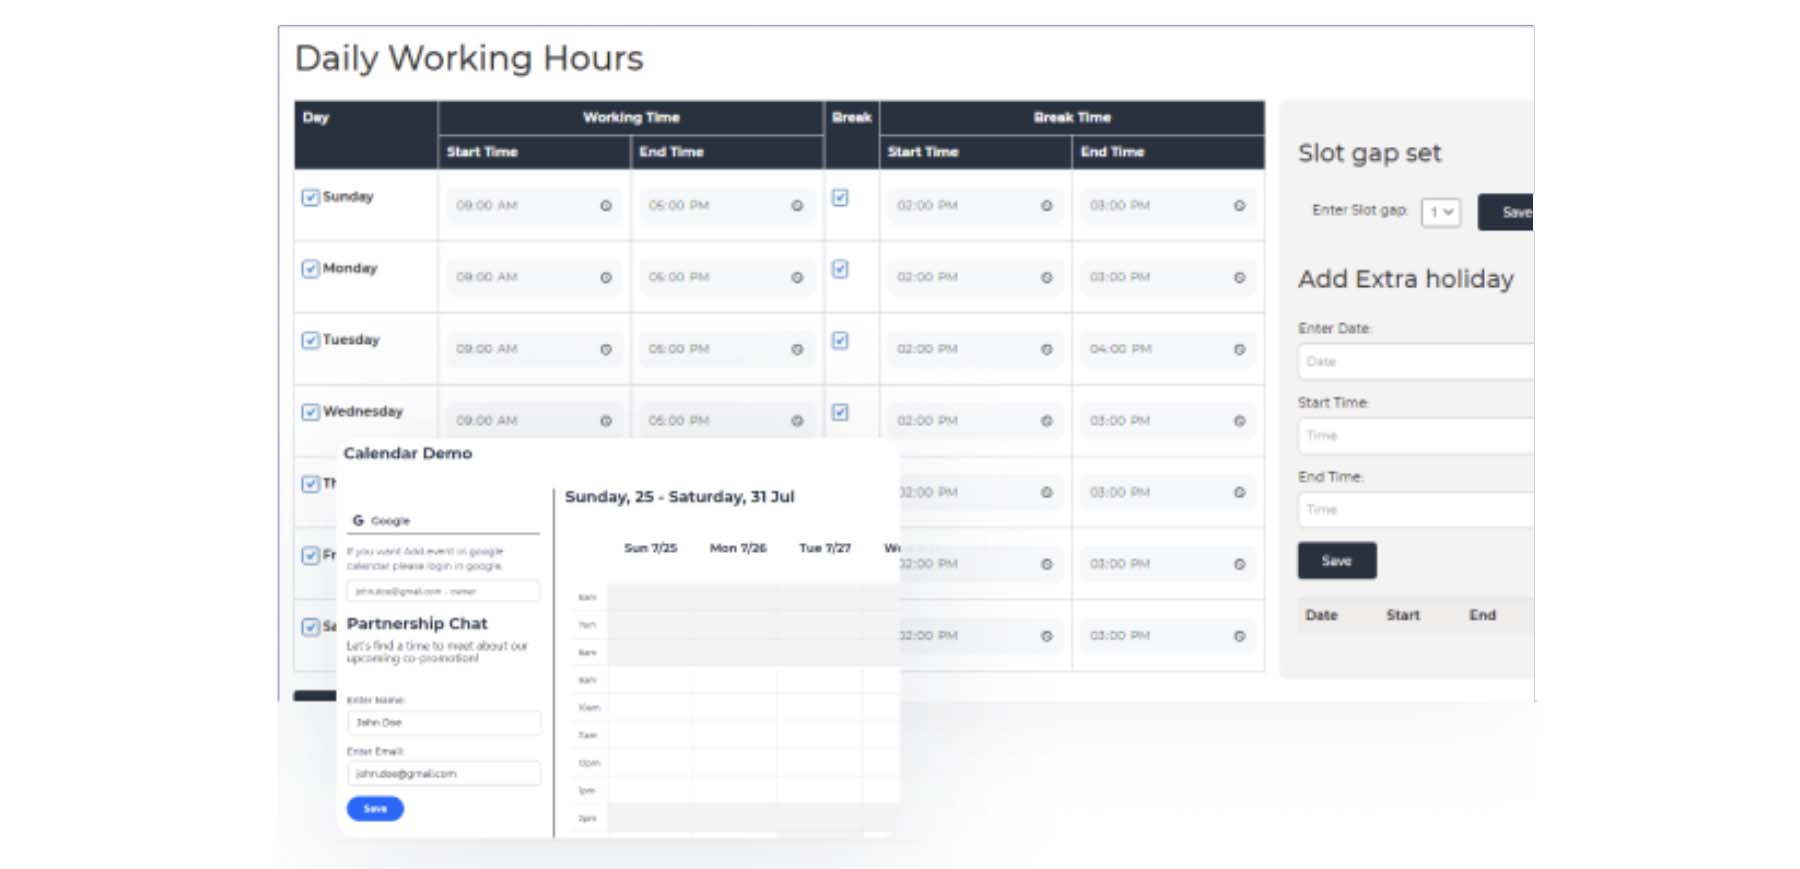Toggle the Tuesday break checkbox
This screenshot has width=1800, height=869.
coord(840,341)
